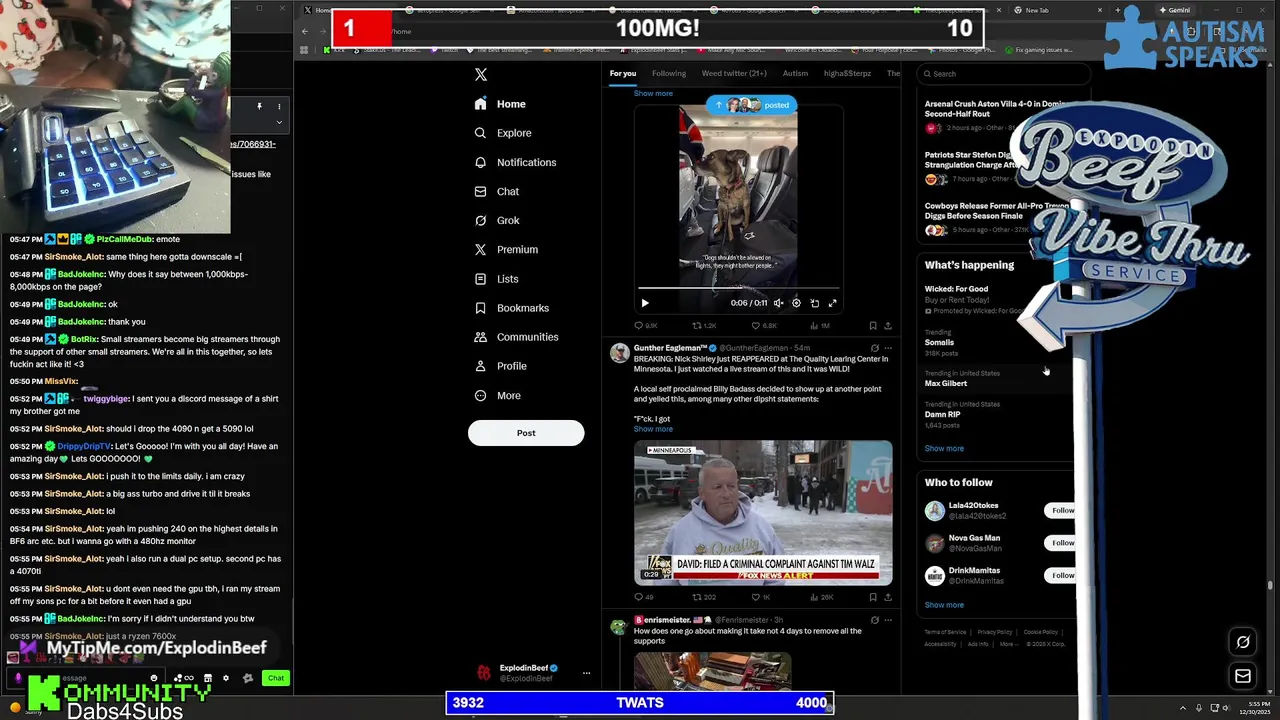The height and width of the screenshot is (720, 1280).
Task: Open Chat in the X sidebar
Action: click(x=496, y=191)
